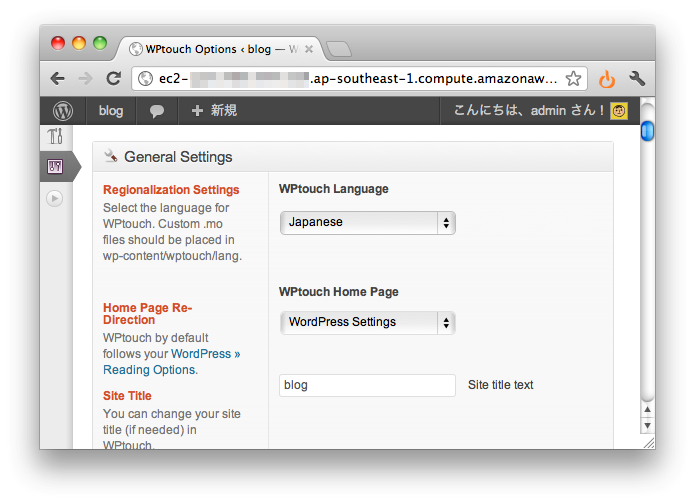Screen dimensions: 695x504
Task: Click the blue vertical scrollbar thumb
Action: [647, 131]
